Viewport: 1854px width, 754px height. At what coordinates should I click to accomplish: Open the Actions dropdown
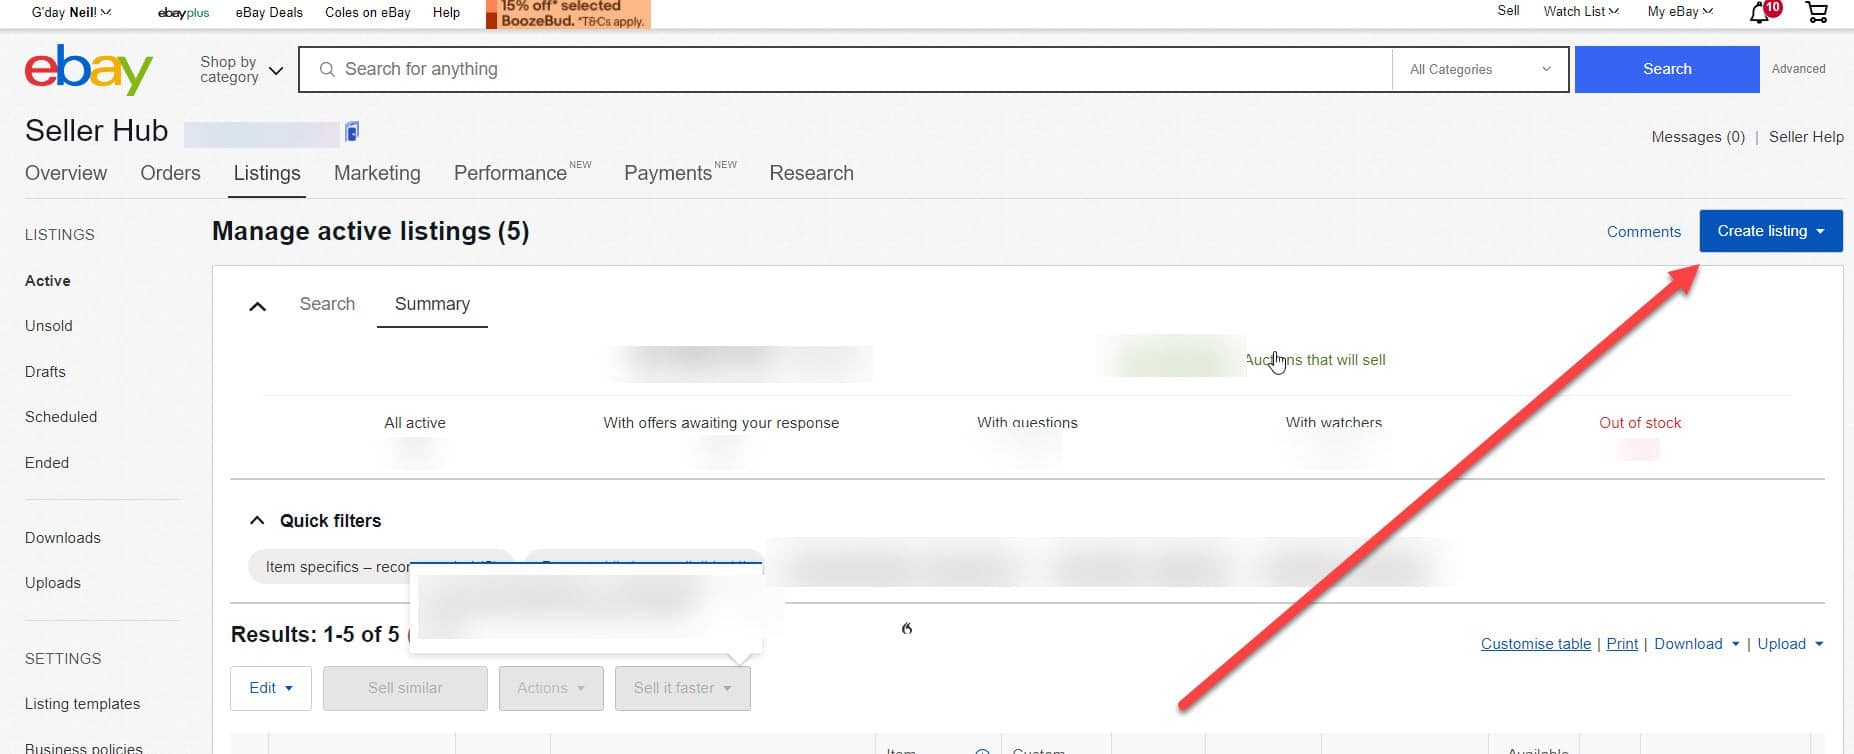[x=551, y=688]
